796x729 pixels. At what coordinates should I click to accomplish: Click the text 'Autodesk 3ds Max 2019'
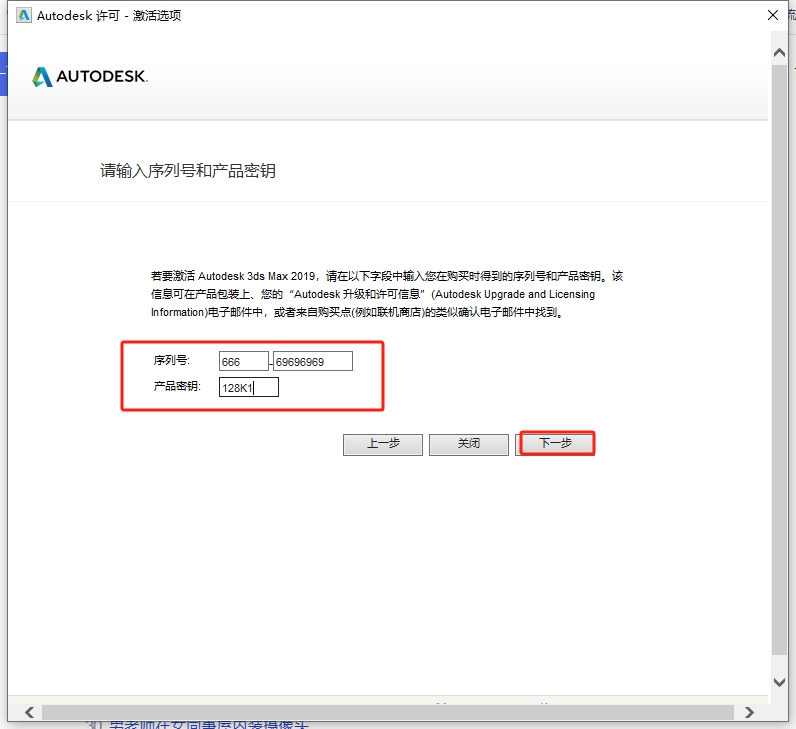point(256,276)
